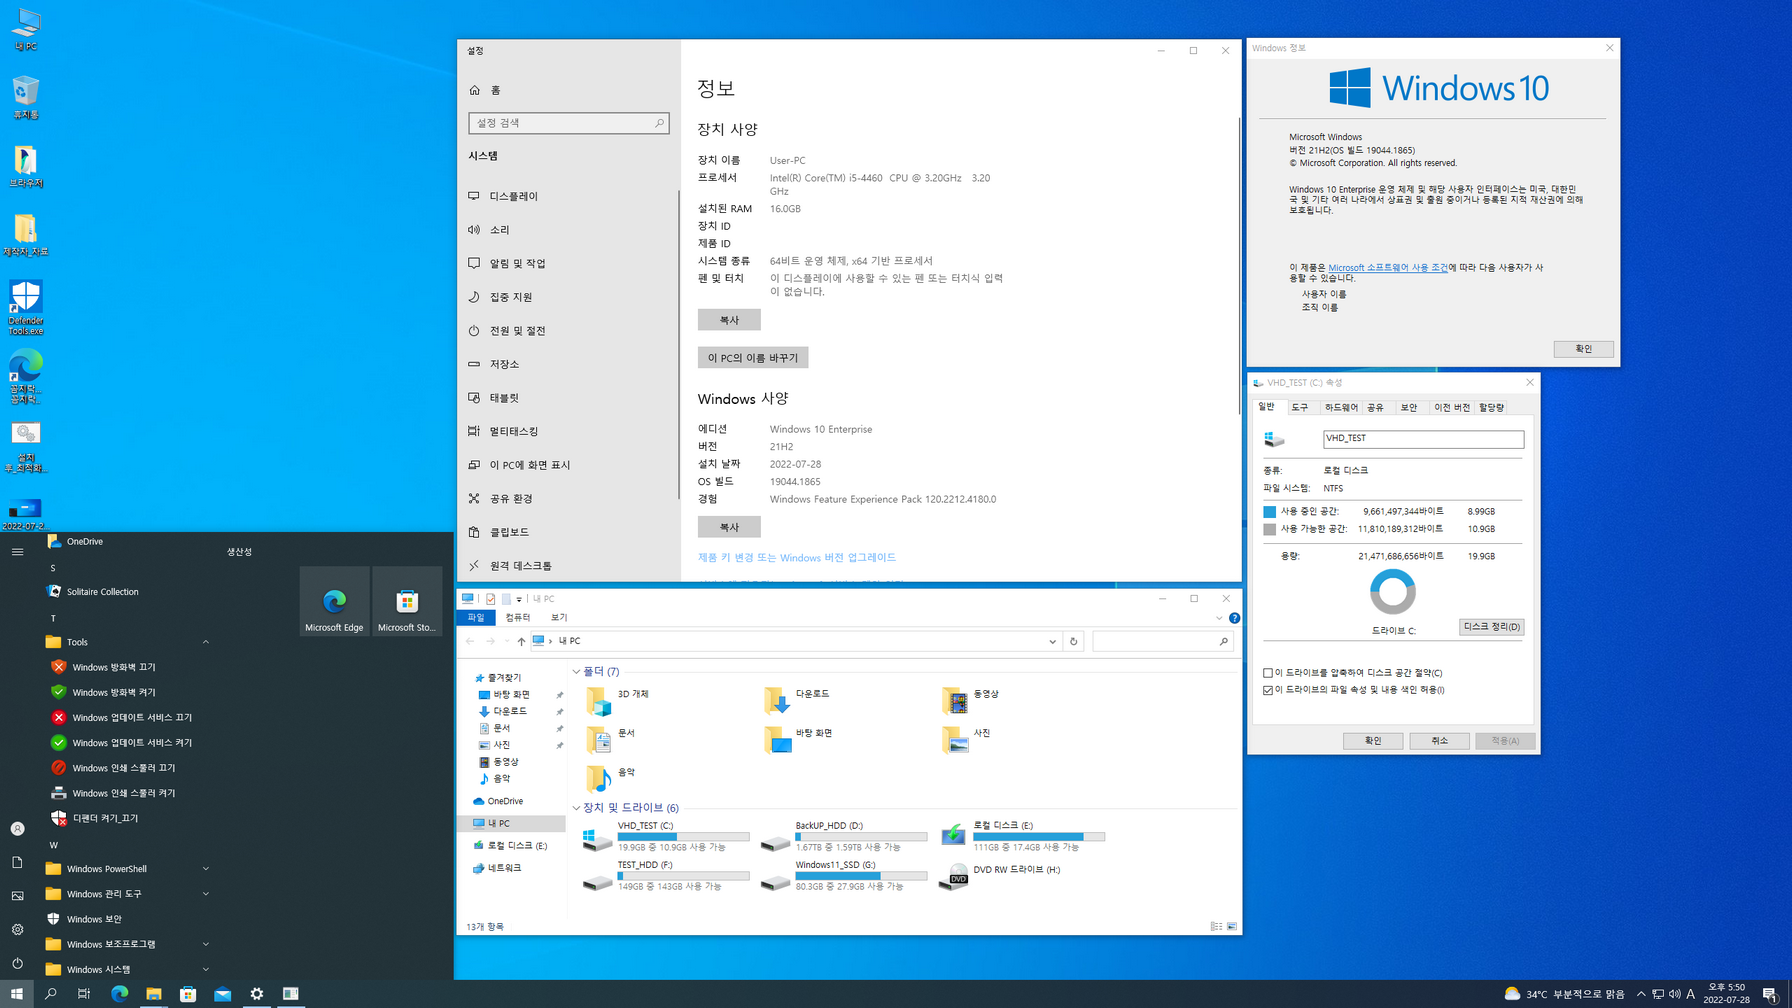Open the VHD_TEST (C:) drive
Screen dimensions: 1792x1008
click(666, 838)
